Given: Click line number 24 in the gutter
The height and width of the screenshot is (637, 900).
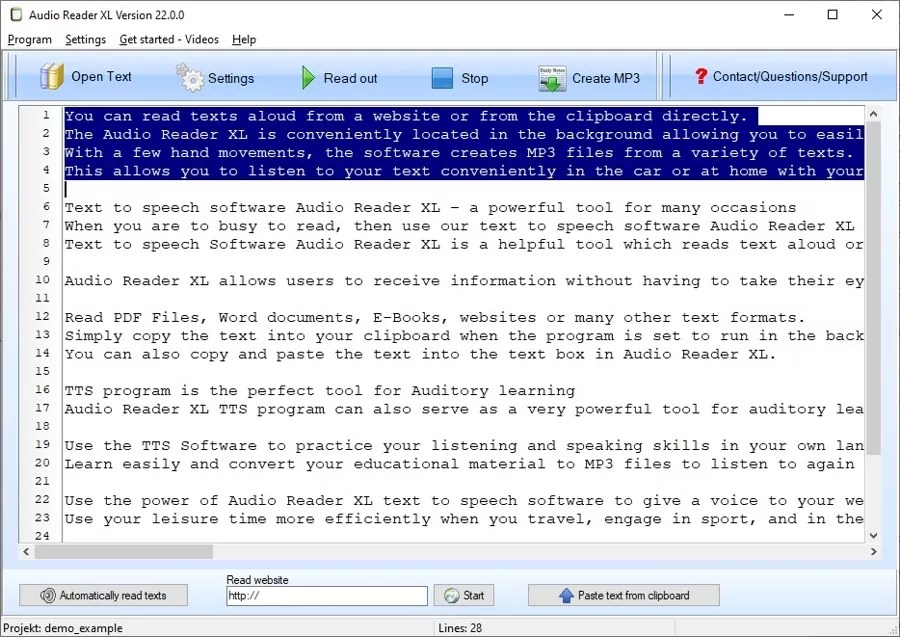Looking at the screenshot, I should point(42,536).
